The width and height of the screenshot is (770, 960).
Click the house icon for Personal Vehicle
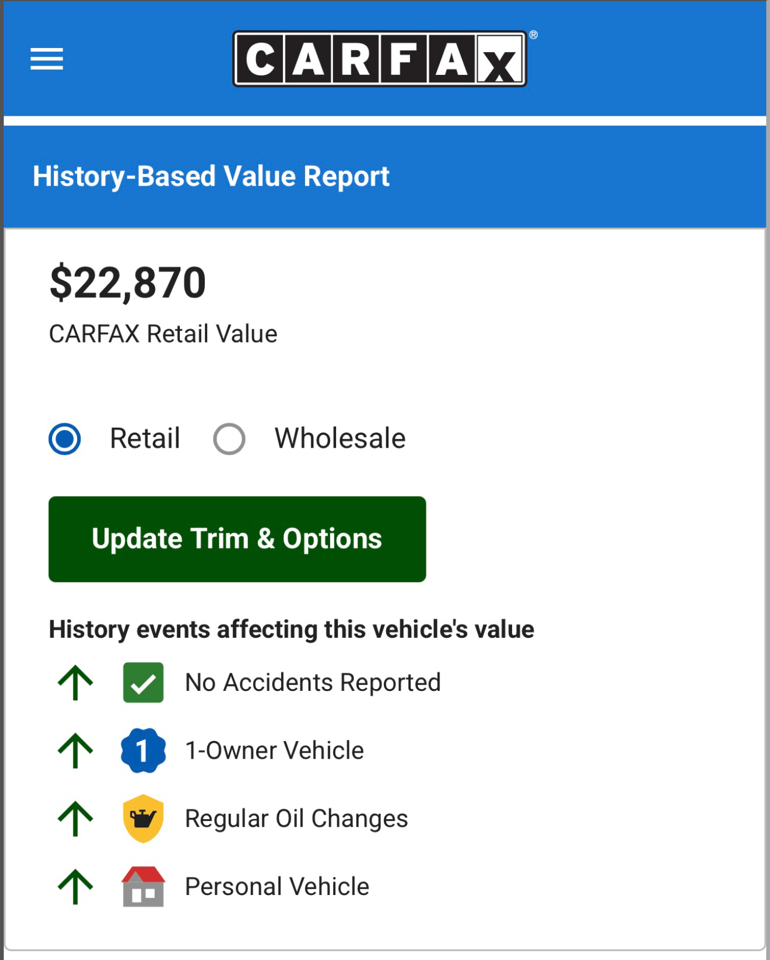pos(143,887)
